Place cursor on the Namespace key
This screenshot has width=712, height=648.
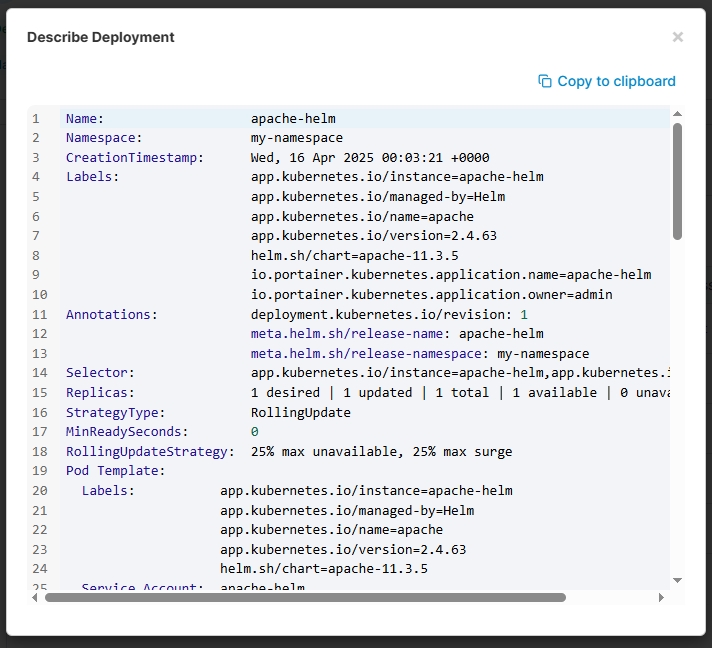[x=104, y=138]
